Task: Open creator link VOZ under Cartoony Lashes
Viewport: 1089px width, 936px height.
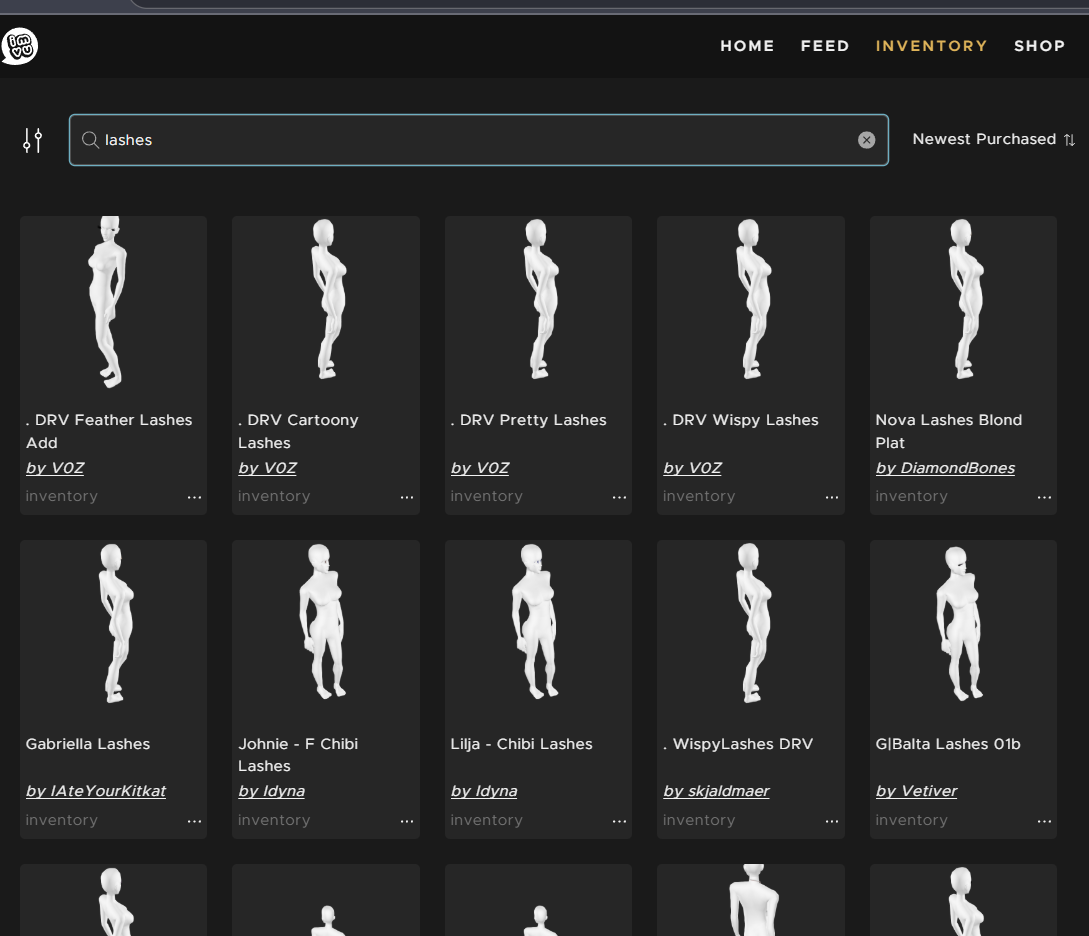Action: [x=267, y=468]
